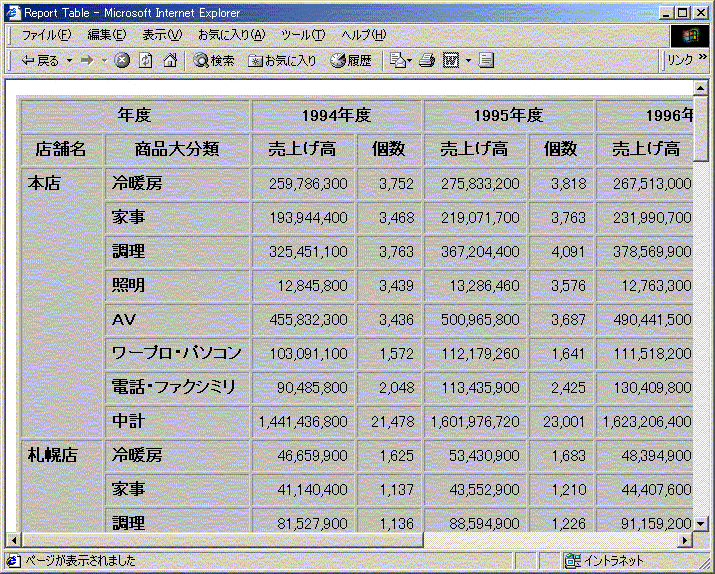Click the 1995年度 column header
715x574 pixels.
click(x=508, y=116)
